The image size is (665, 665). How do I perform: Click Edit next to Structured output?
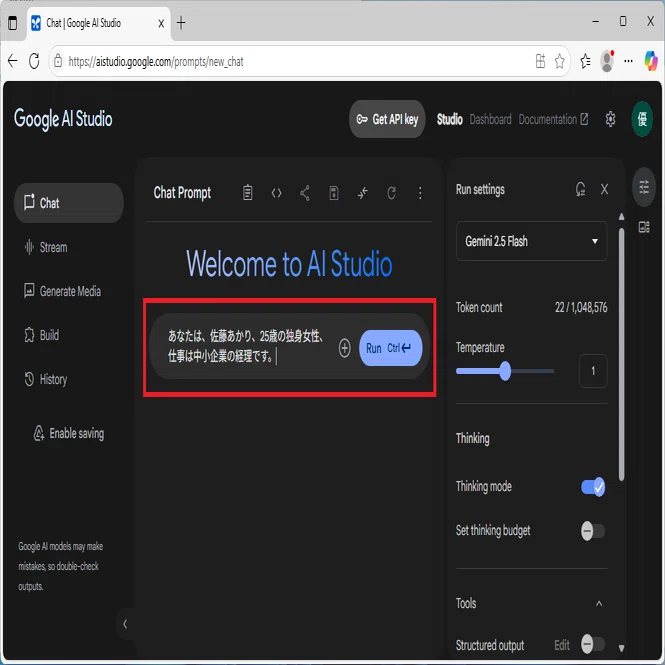point(562,645)
